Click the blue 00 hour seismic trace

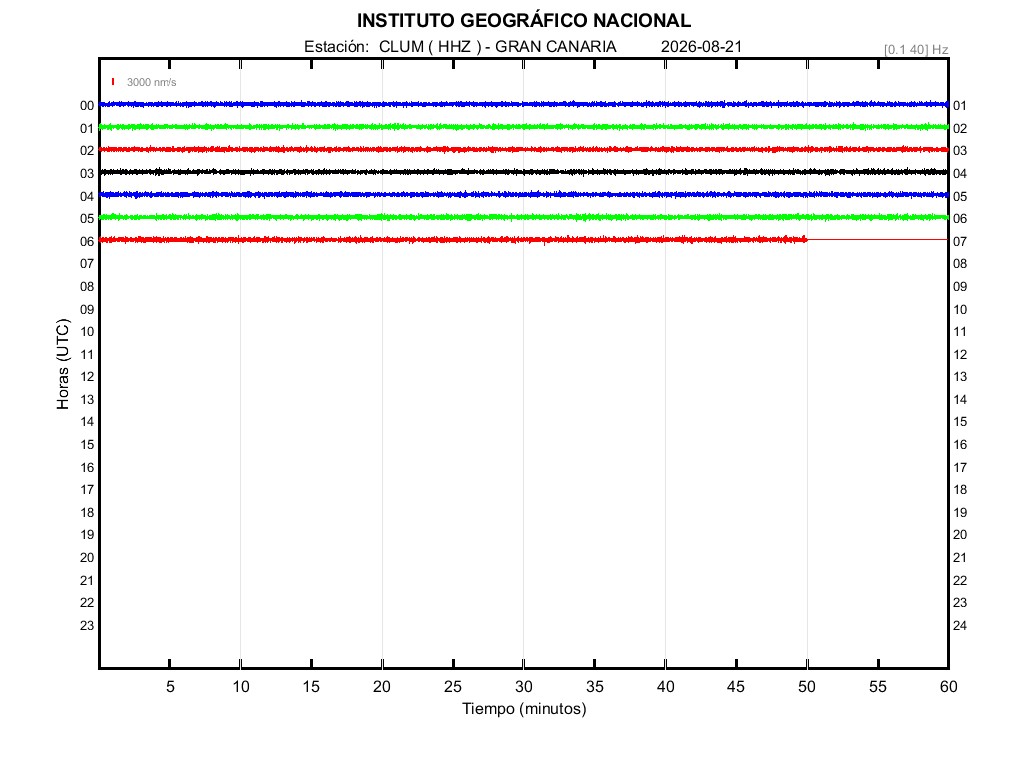pos(524,104)
